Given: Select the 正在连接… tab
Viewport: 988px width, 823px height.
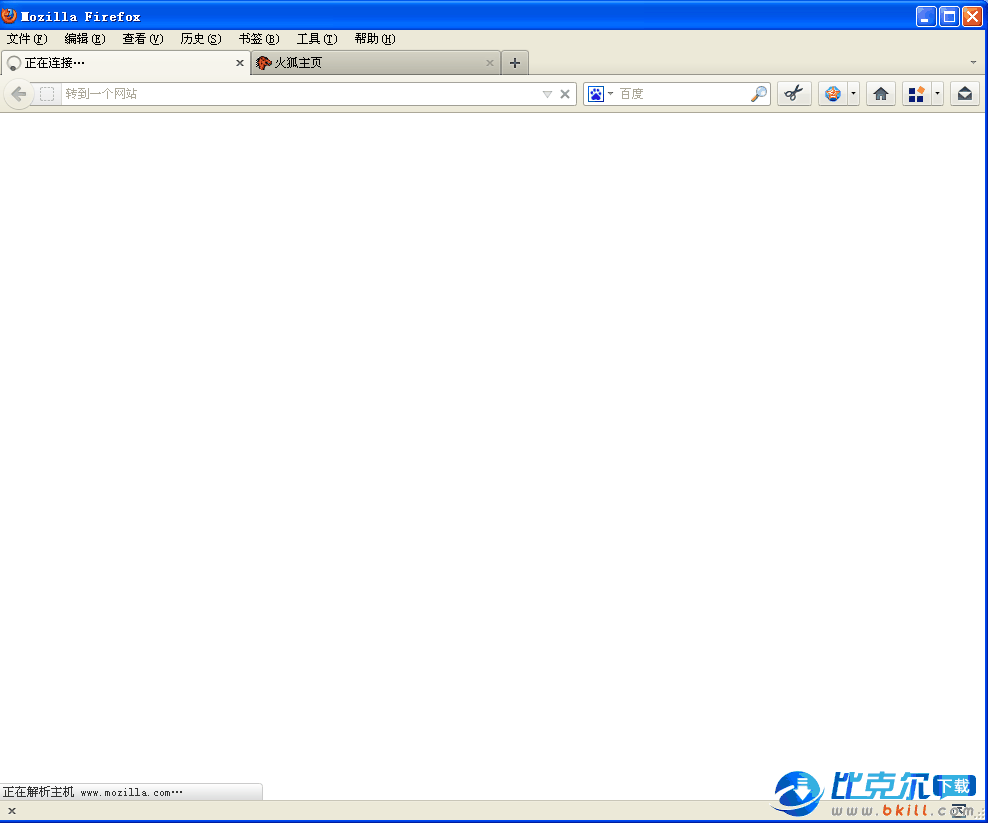Looking at the screenshot, I should (x=125, y=63).
